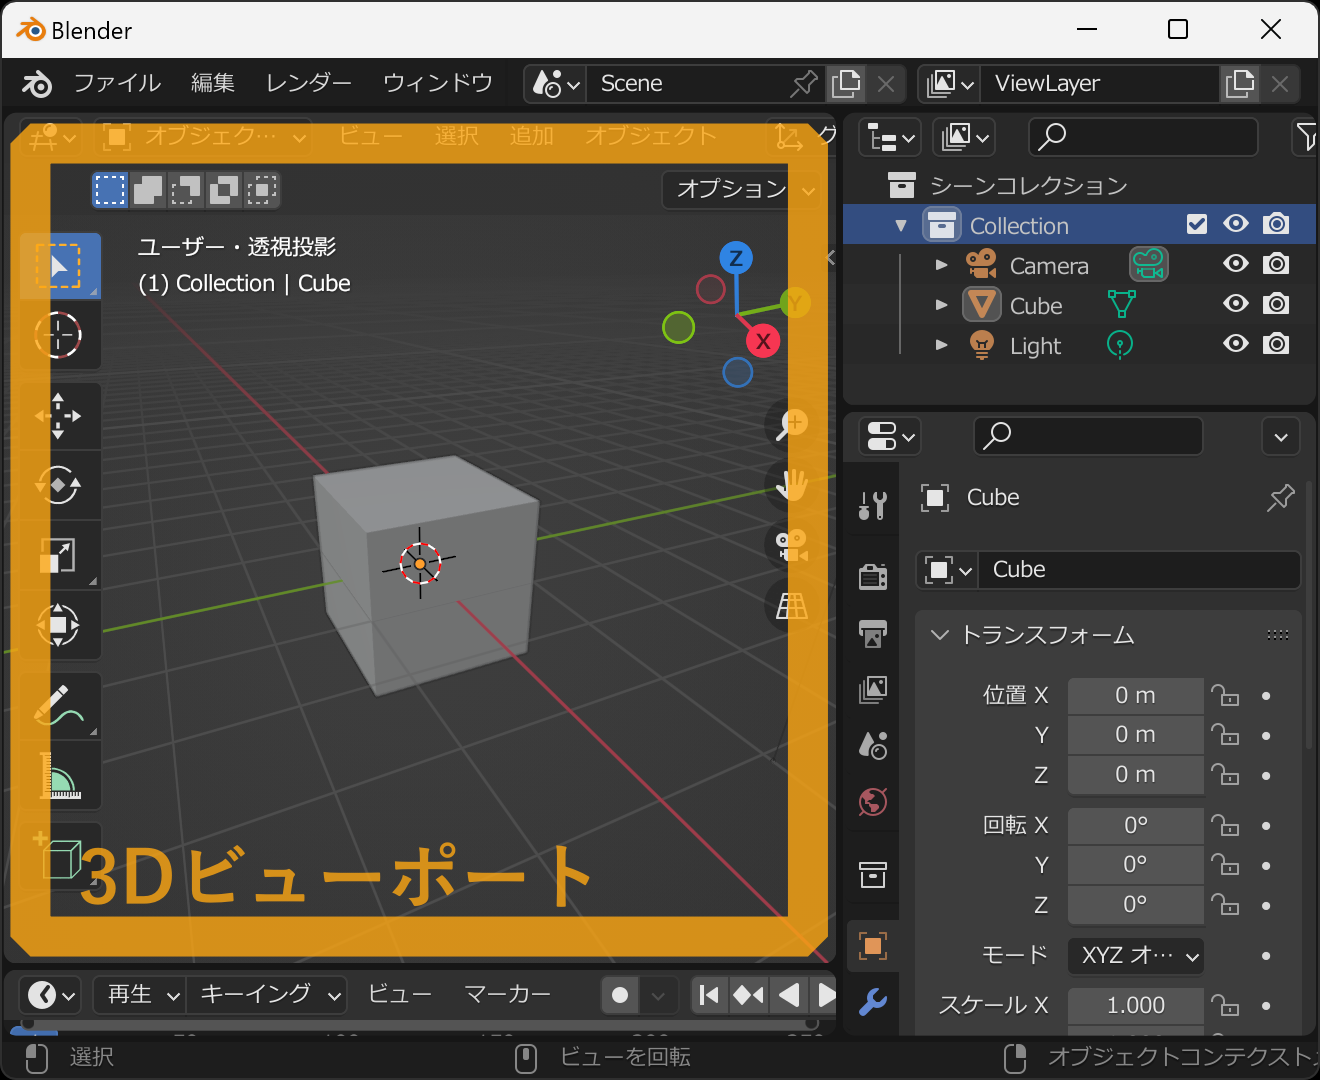Toggle the lock for 位置 X
1320x1080 pixels.
point(1225,695)
